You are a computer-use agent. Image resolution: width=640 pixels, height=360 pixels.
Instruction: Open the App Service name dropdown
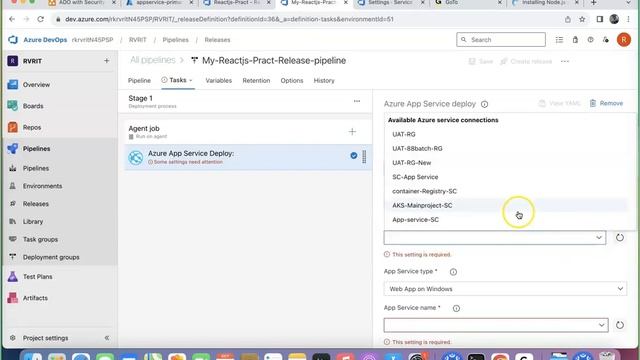tap(496, 325)
